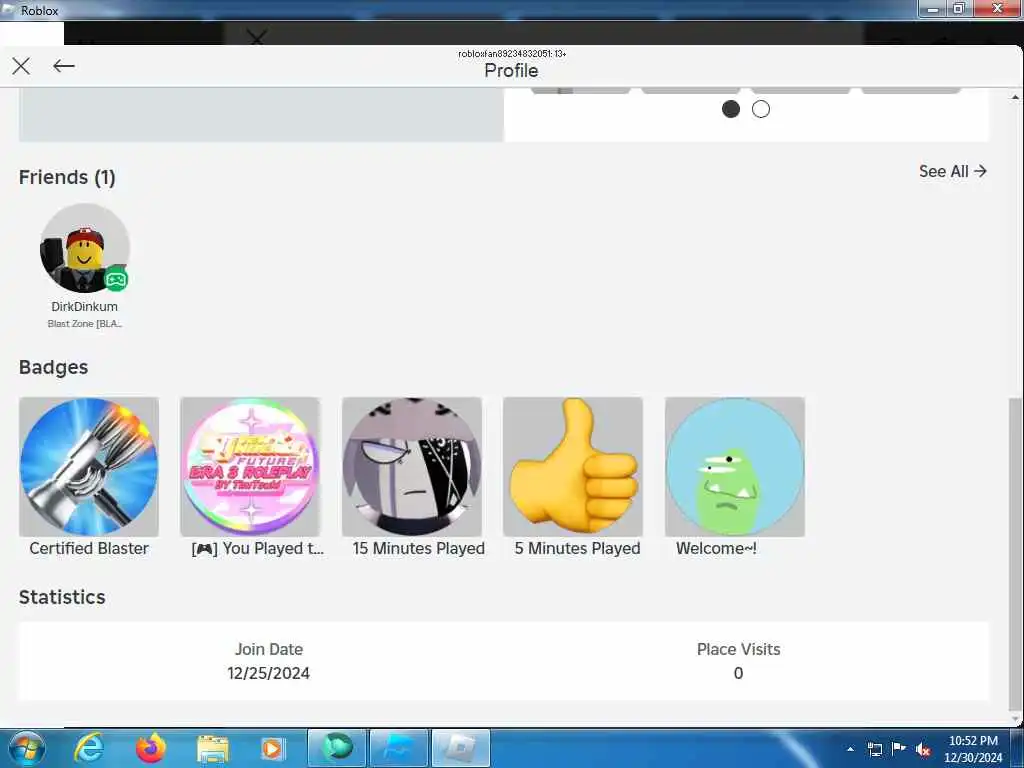Click the 15 Minutes Played label

coord(419,549)
